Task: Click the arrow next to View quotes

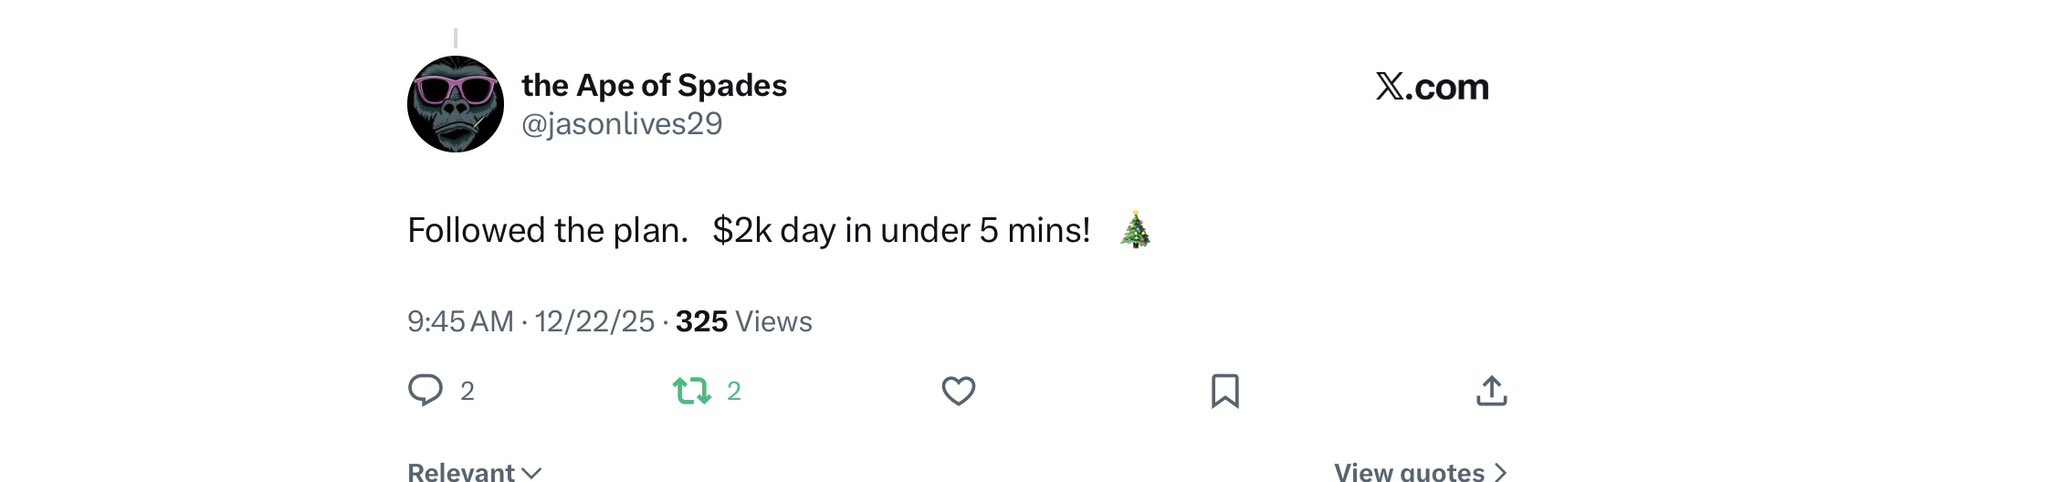Action: tap(1500, 472)
